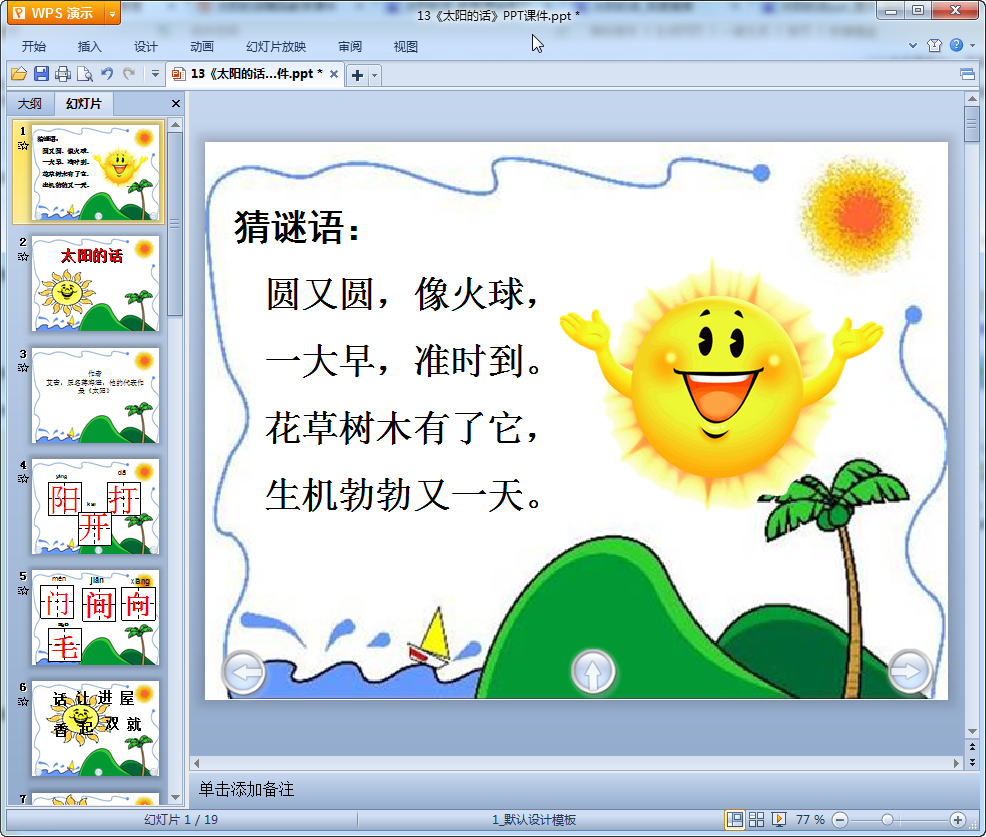The height and width of the screenshot is (837, 986).
Task: Select slide 4 thumbnail with 阳 打 开
Action: 95,506
